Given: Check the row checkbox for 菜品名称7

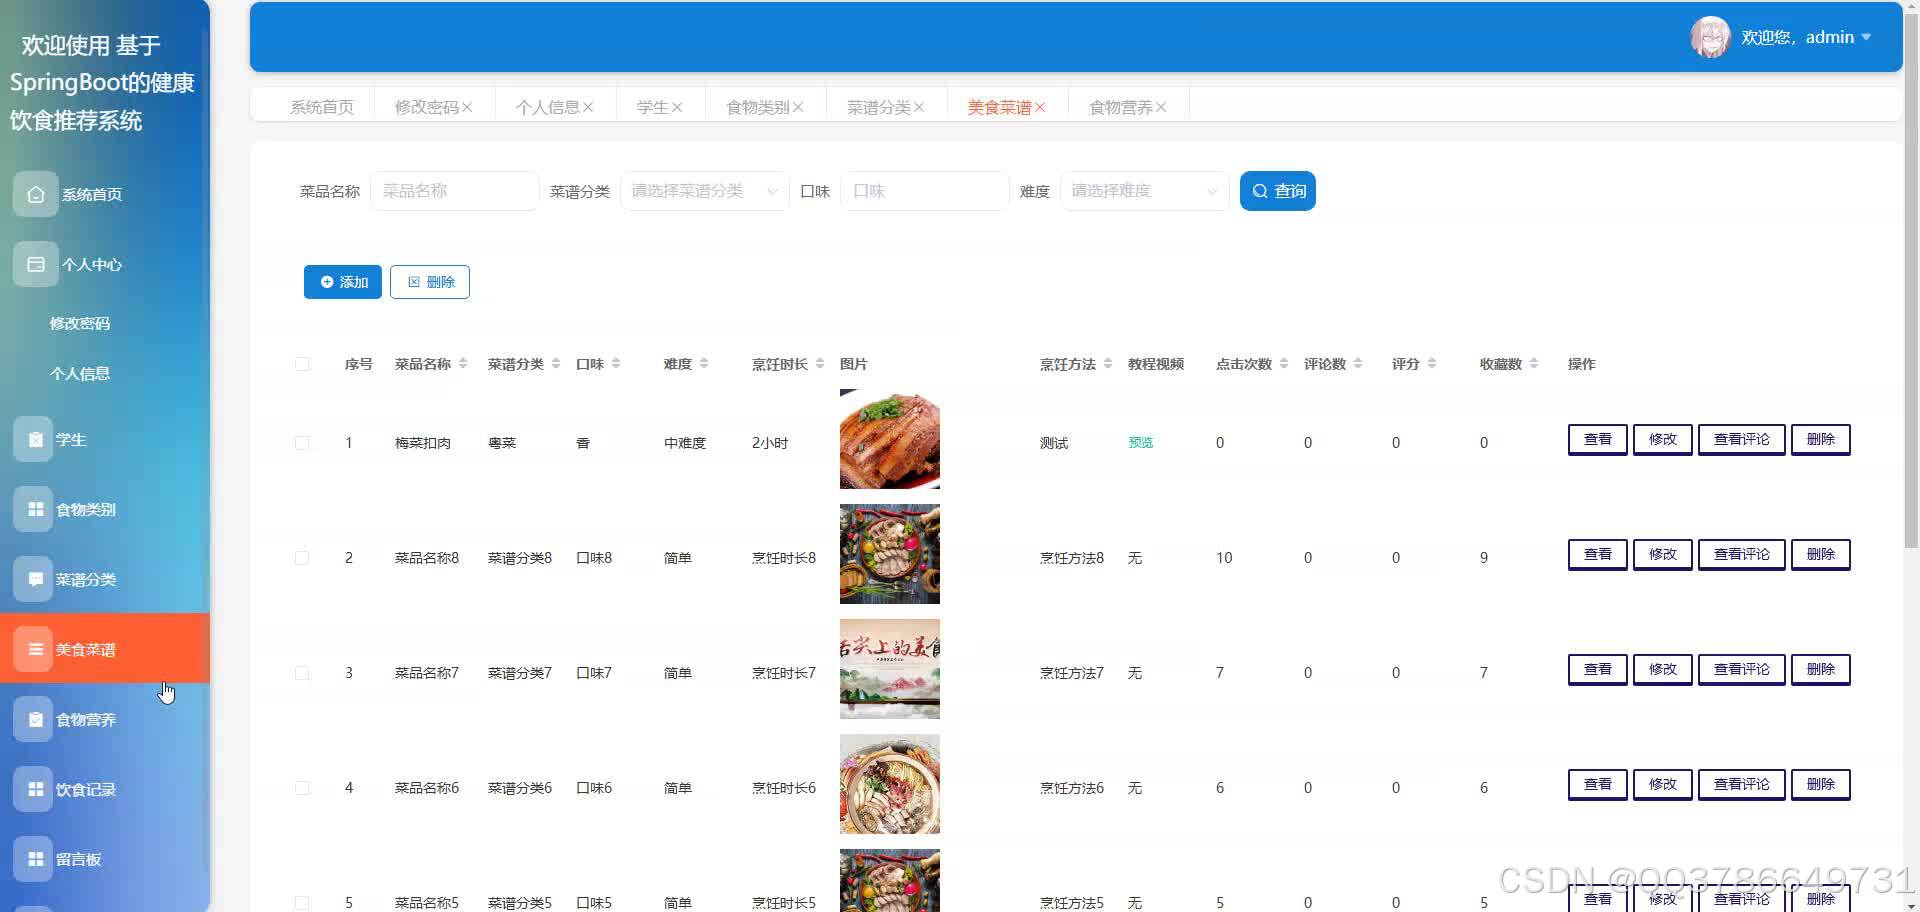Looking at the screenshot, I should [x=302, y=673].
